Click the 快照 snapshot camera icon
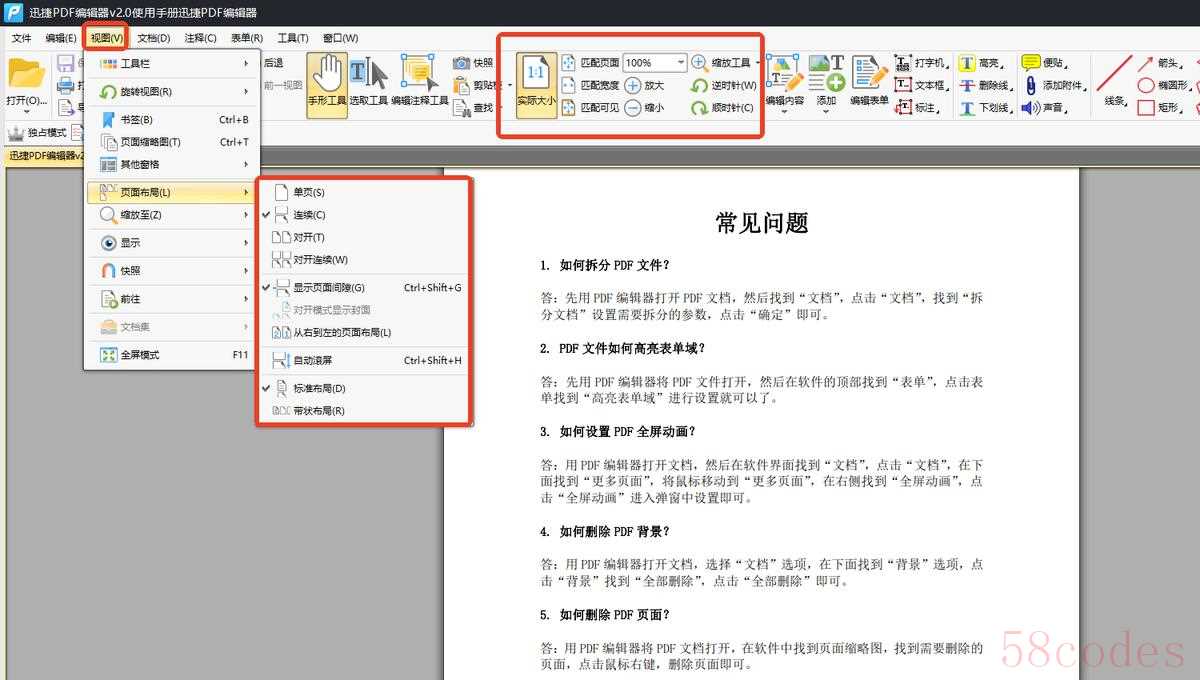 [461, 62]
